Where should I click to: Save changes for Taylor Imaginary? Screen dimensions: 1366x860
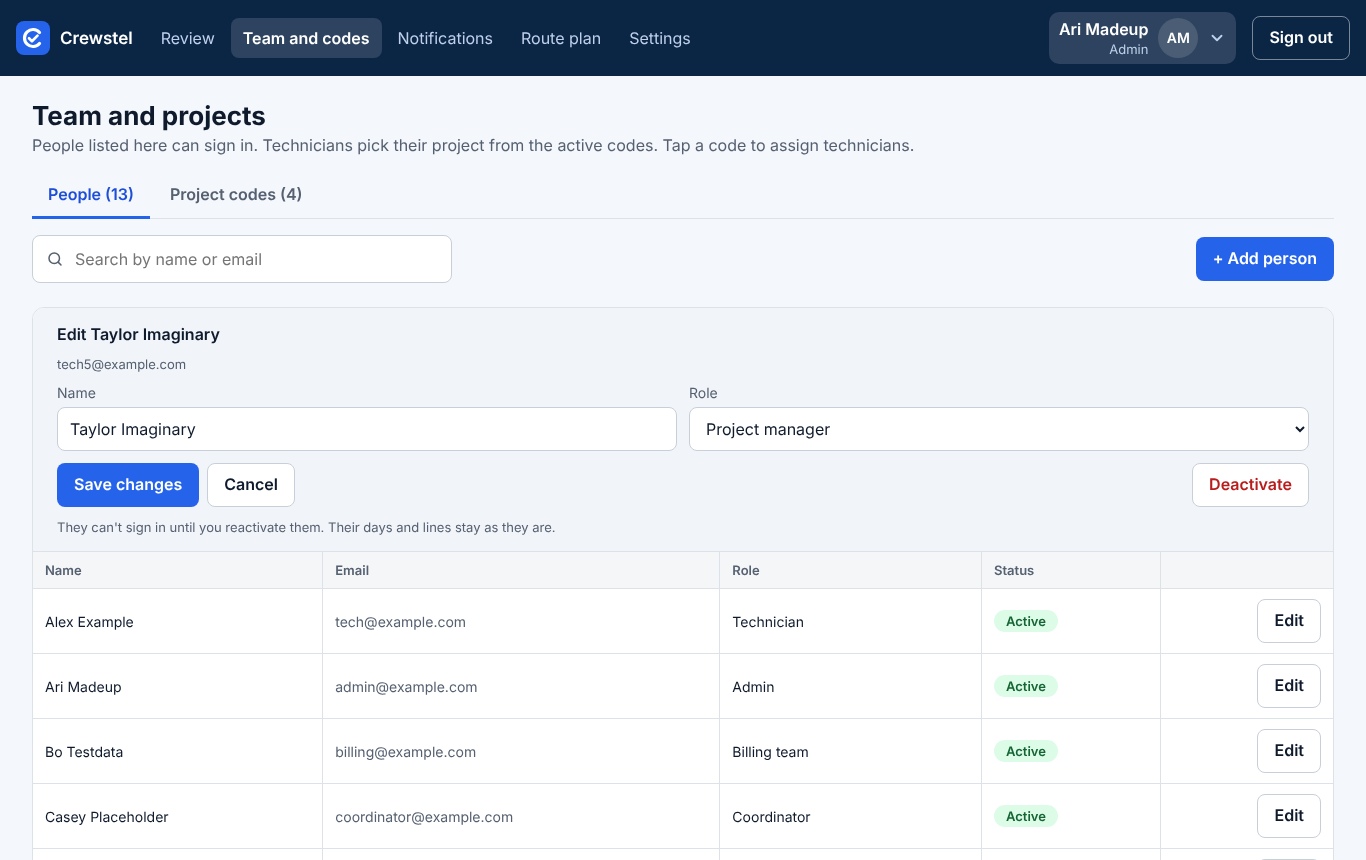click(x=128, y=485)
